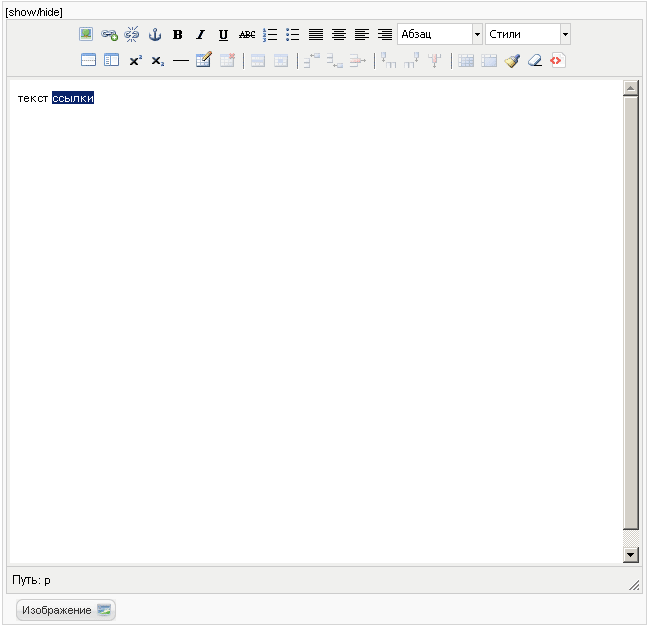Open HTML source code editor icon

click(x=557, y=60)
